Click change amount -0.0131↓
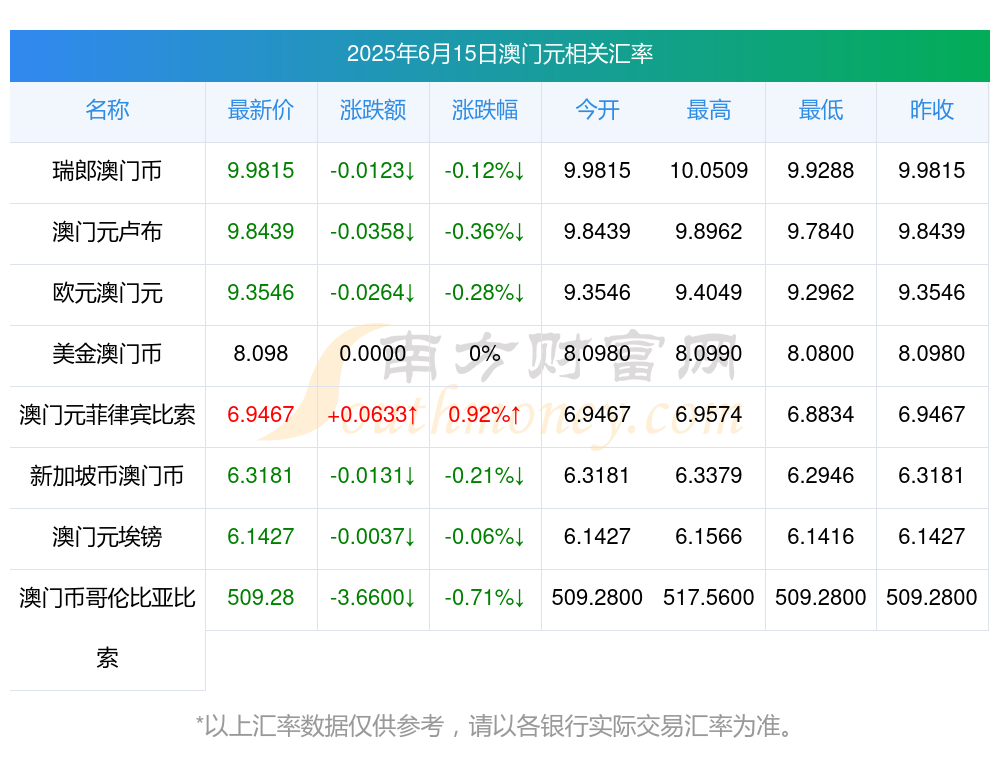The width and height of the screenshot is (1000, 757). 372,475
